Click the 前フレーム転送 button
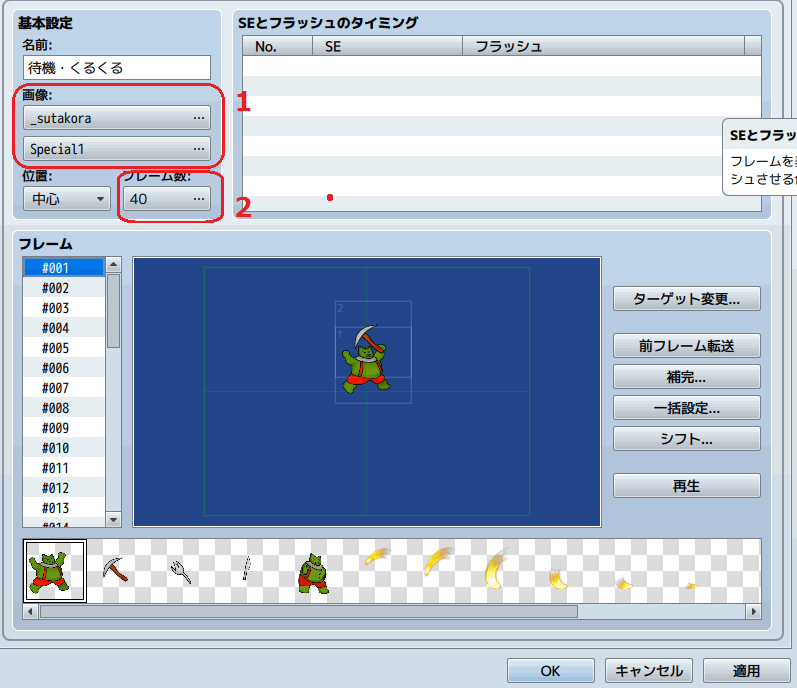Viewport: 797px width, 688px height. point(687,346)
